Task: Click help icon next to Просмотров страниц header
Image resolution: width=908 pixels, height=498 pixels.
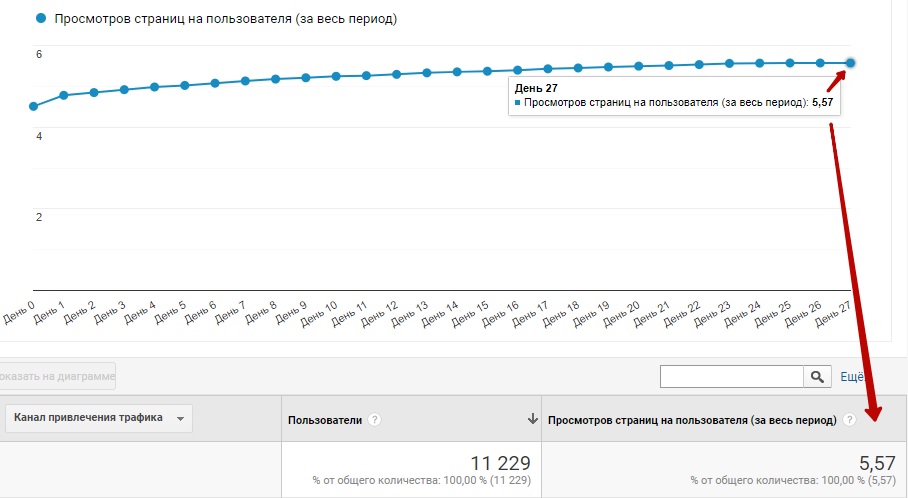Action: (849, 420)
